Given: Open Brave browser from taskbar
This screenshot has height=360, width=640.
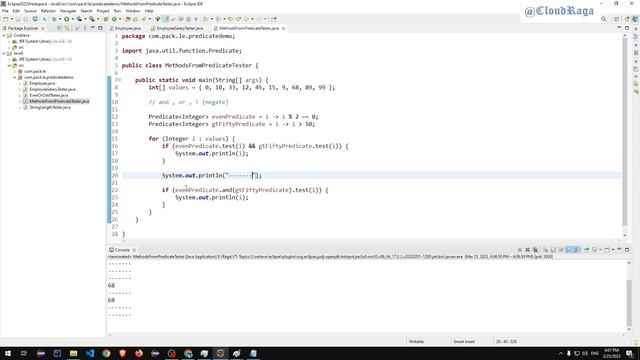Looking at the screenshot, I should coord(122,353).
